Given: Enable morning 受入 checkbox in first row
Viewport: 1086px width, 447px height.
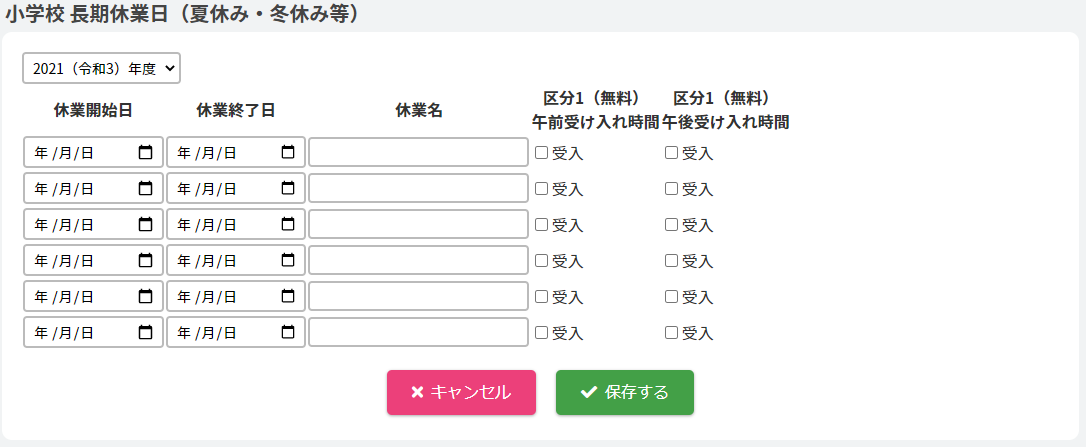Looking at the screenshot, I should click(541, 153).
